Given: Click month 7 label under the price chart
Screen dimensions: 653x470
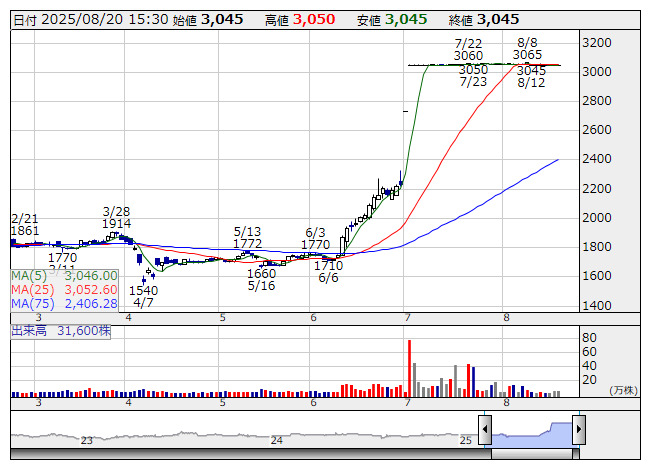Looking at the screenshot, I should (x=407, y=318).
